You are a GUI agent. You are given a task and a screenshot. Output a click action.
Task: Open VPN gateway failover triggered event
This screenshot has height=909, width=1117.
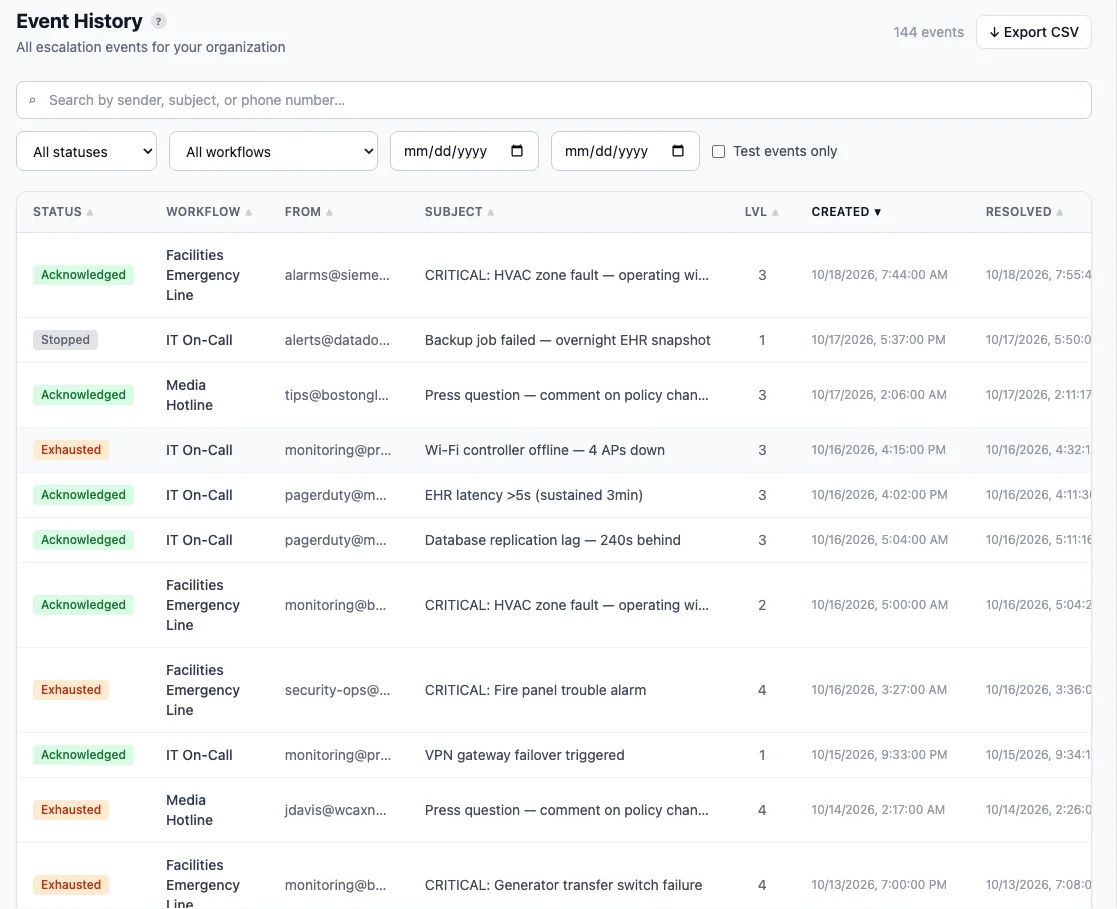(524, 755)
